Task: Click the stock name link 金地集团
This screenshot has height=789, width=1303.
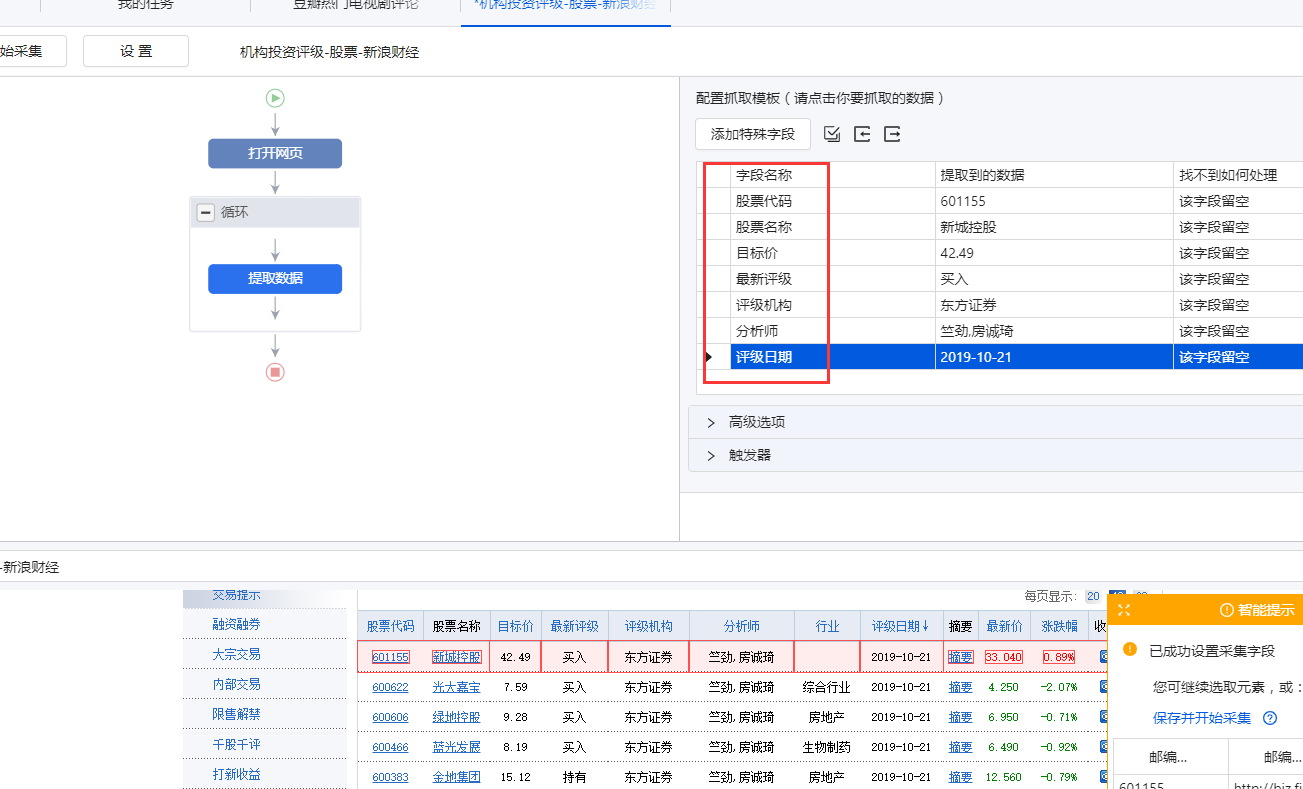Action: (x=456, y=777)
